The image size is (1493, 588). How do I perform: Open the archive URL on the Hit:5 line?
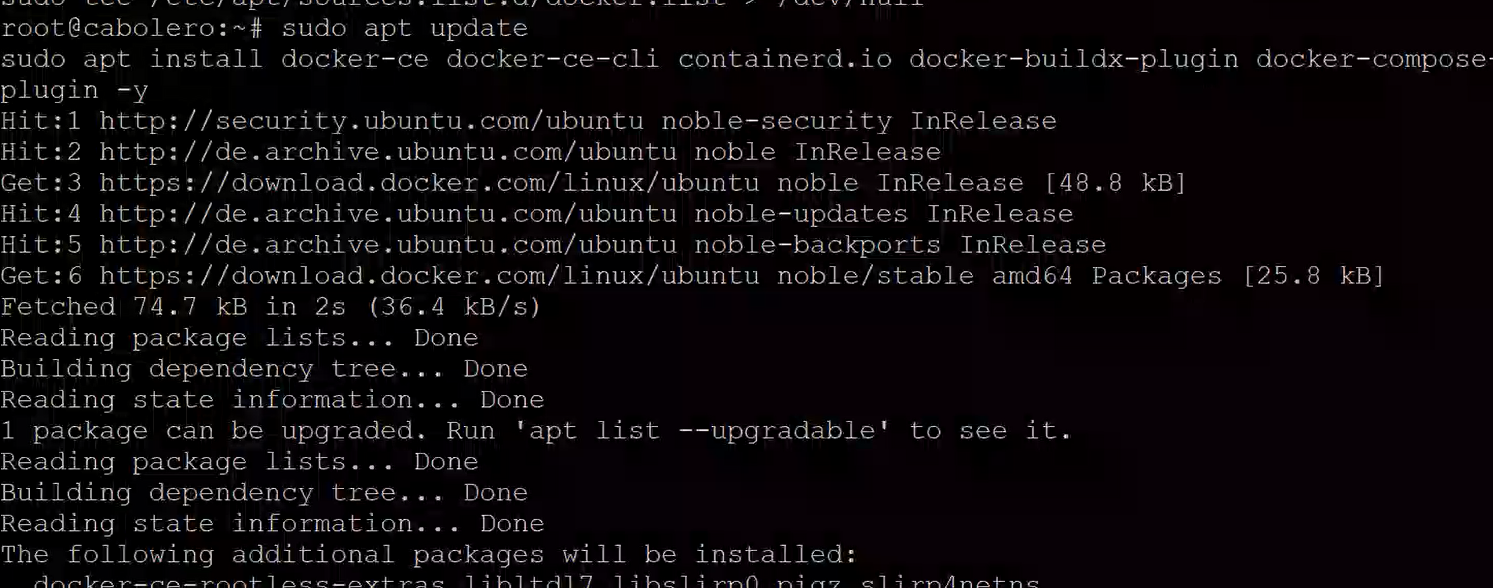point(387,245)
